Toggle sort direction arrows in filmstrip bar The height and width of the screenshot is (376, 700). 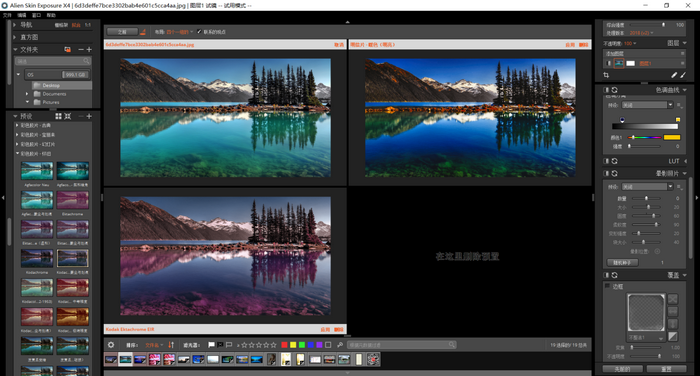click(171, 345)
